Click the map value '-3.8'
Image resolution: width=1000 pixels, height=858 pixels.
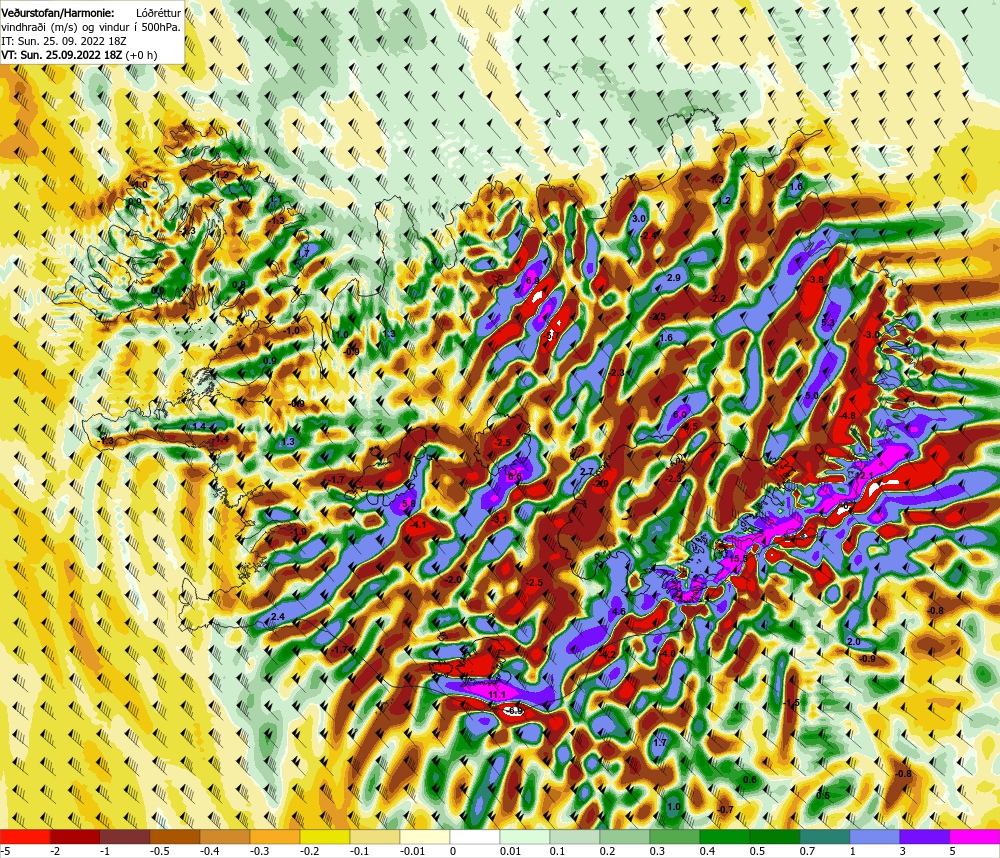pos(815,279)
